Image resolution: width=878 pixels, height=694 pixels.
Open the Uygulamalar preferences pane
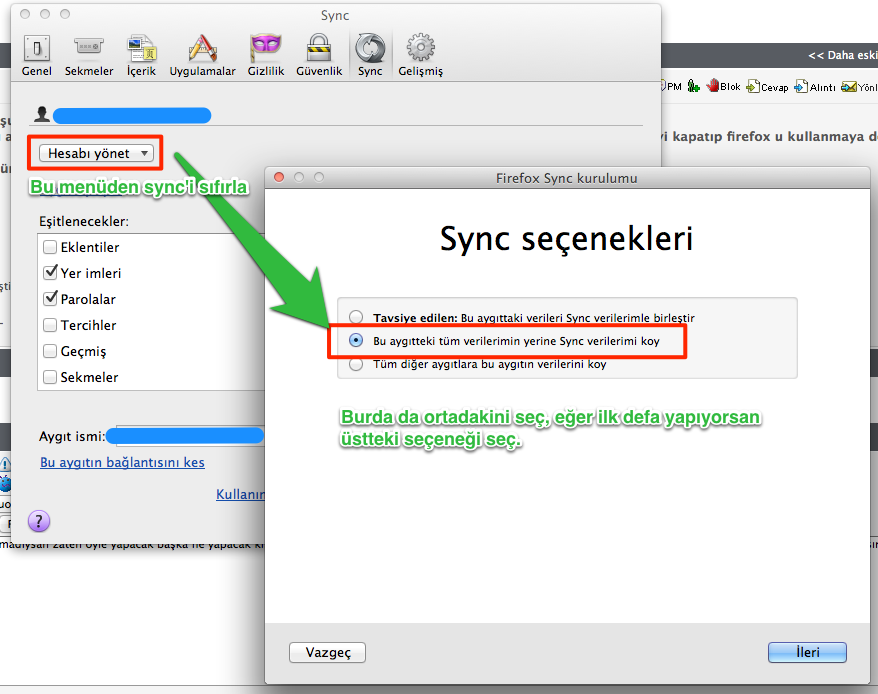[x=202, y=55]
